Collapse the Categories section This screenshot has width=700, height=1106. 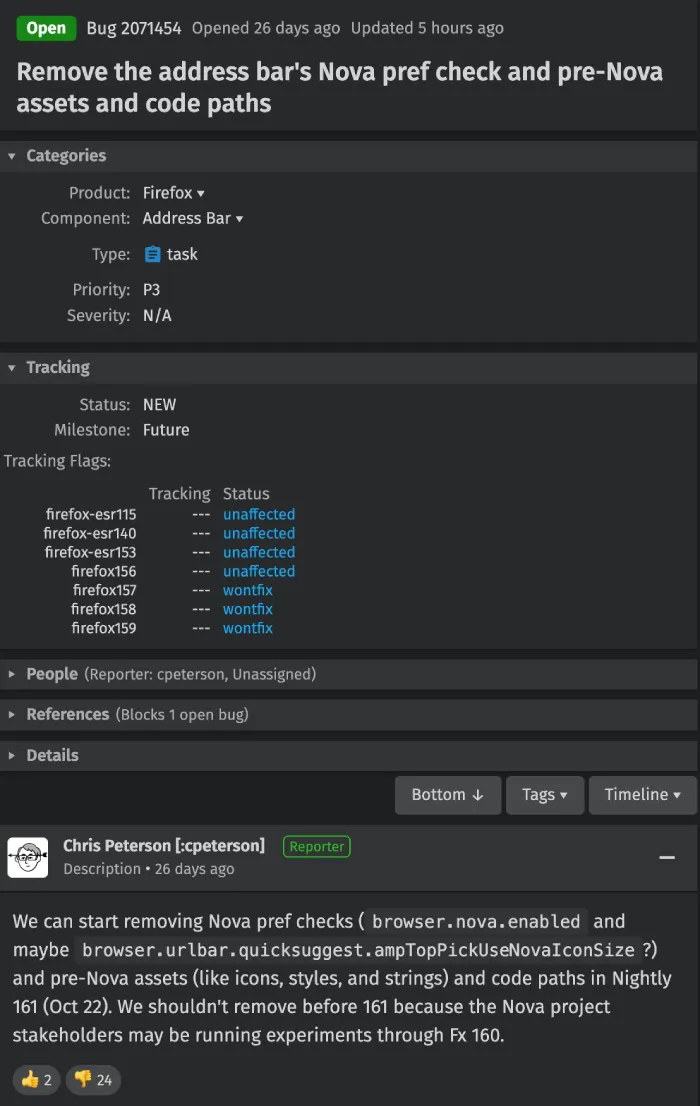coord(11,156)
